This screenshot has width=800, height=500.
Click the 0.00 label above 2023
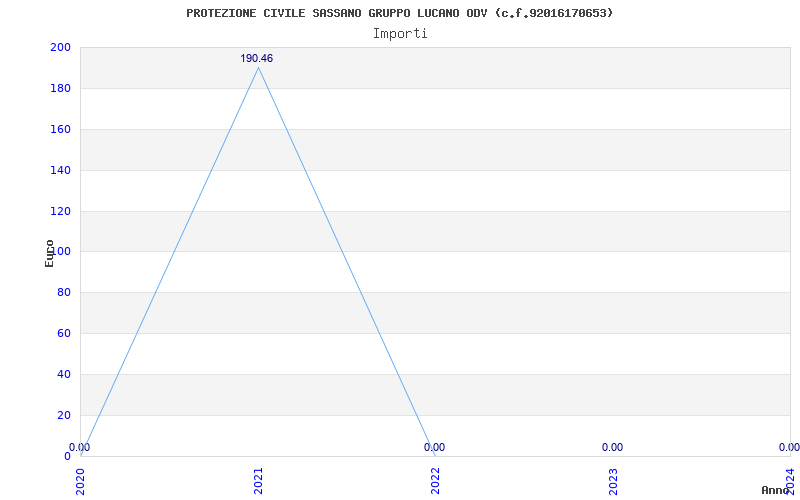click(612, 447)
